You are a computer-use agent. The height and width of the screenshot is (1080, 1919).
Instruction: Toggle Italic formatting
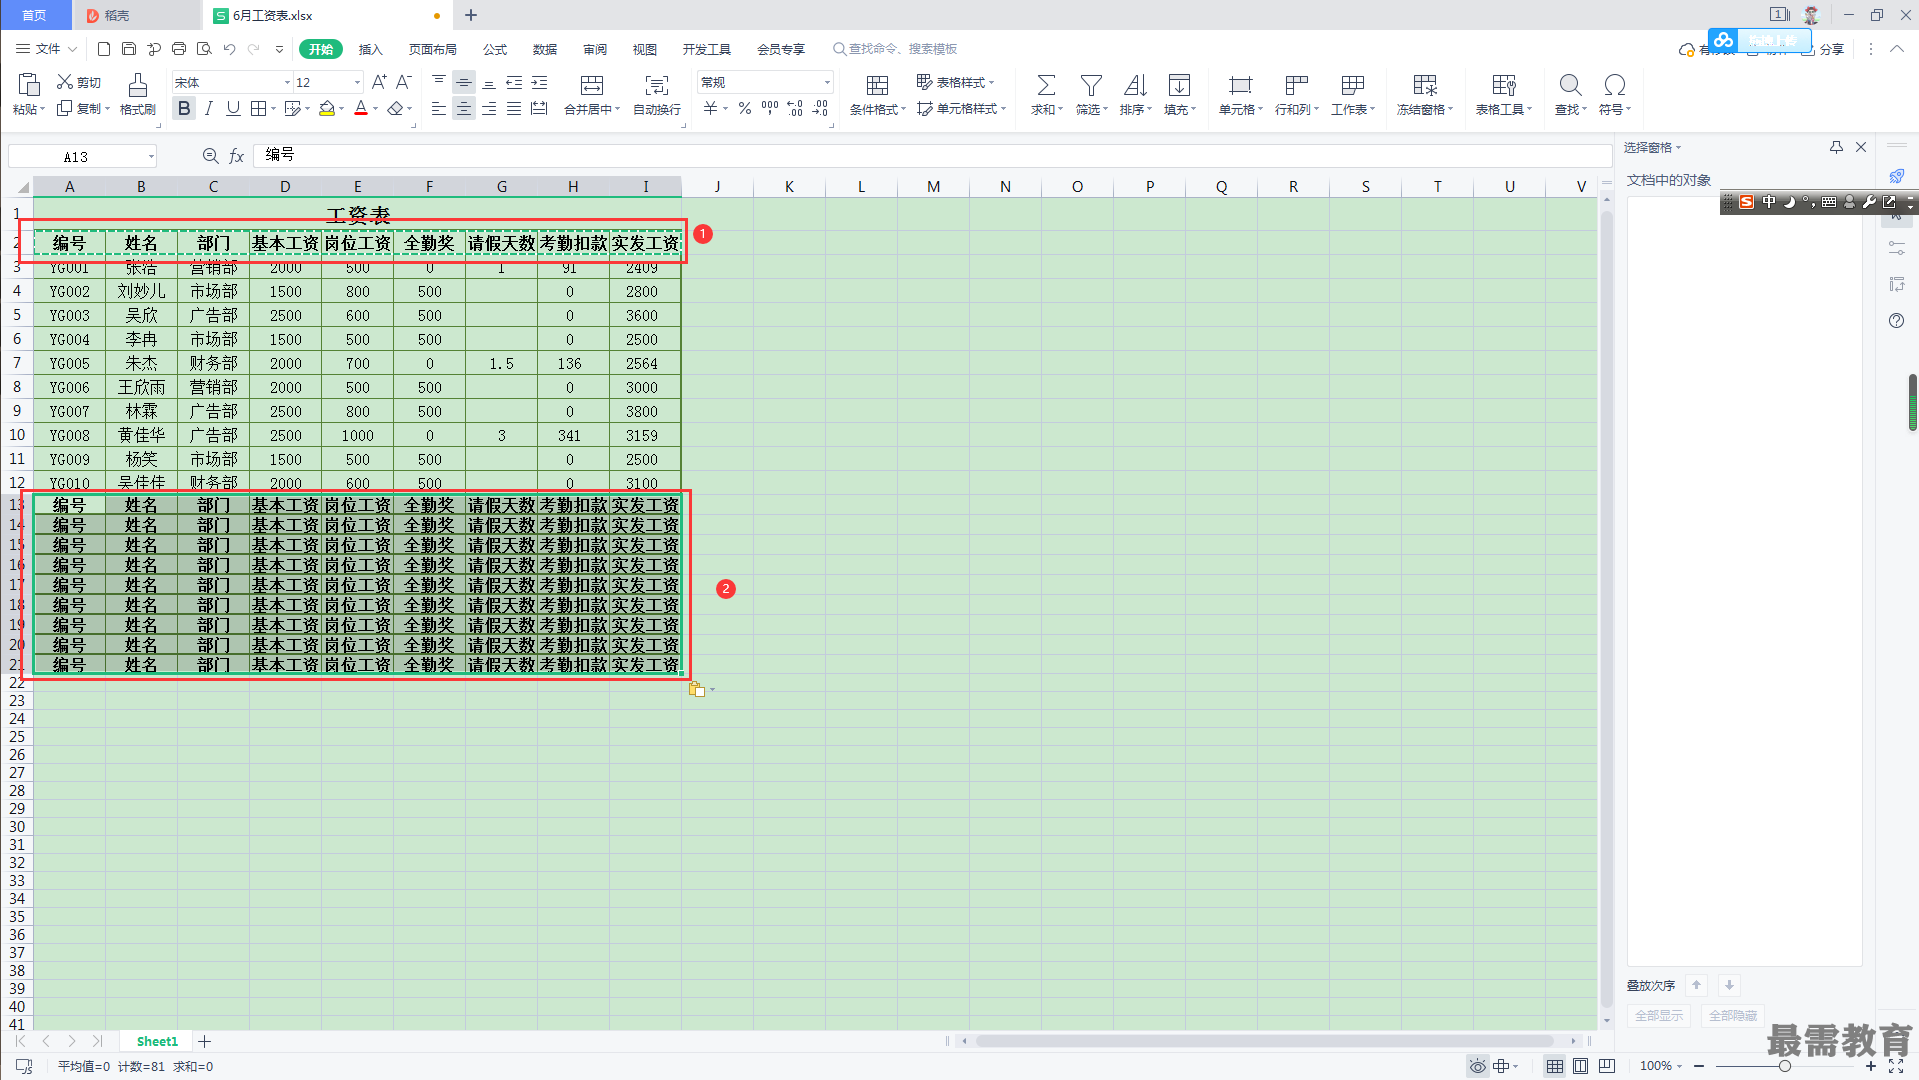click(x=208, y=108)
